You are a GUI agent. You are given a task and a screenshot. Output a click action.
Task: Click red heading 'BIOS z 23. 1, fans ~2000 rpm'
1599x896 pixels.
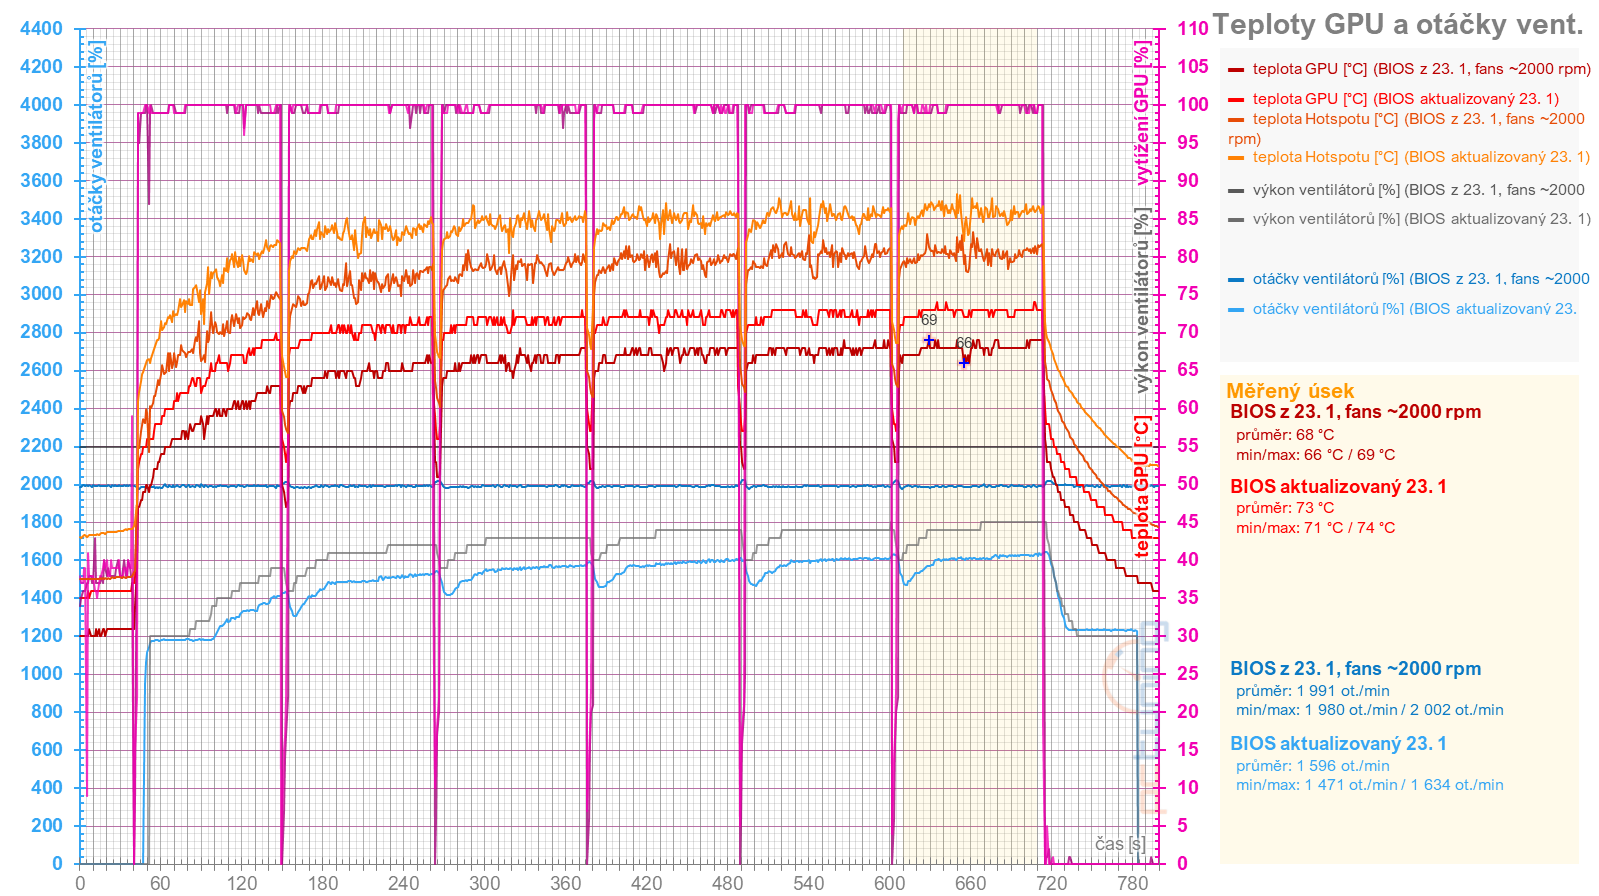pos(1355,412)
